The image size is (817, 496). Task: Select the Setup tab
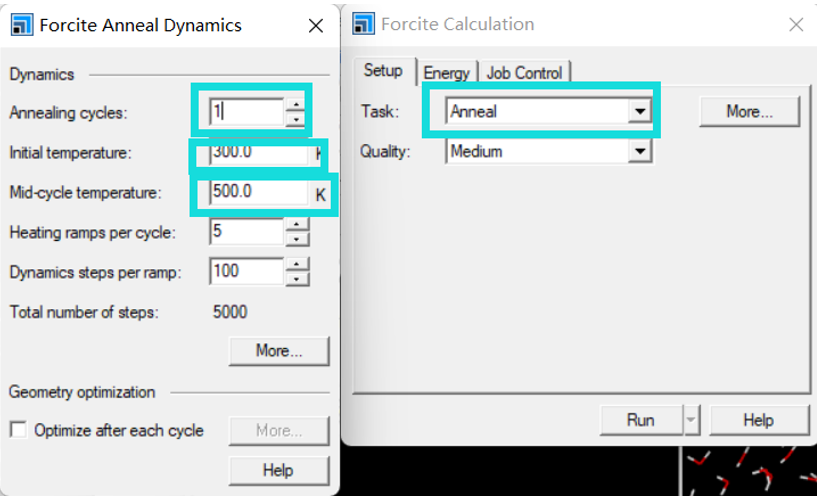tap(383, 70)
